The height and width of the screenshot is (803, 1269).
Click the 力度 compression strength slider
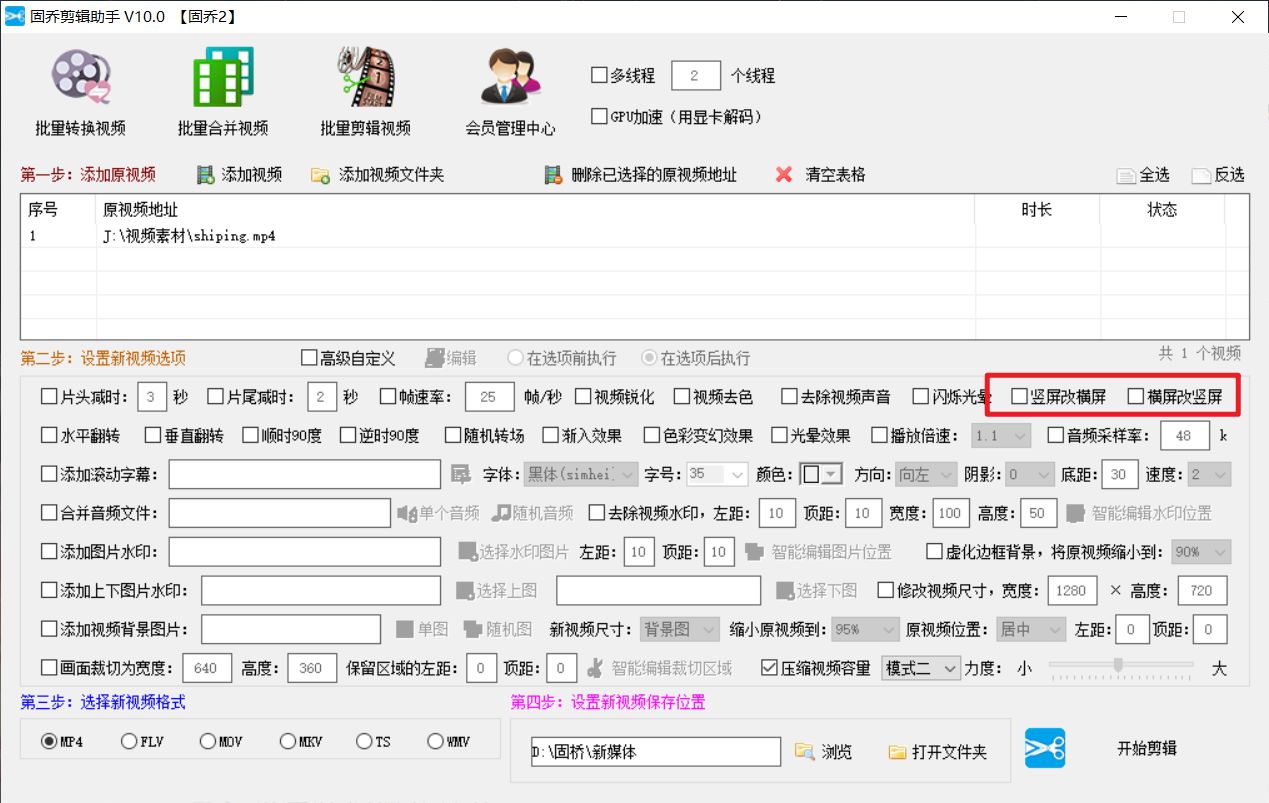tap(1119, 667)
